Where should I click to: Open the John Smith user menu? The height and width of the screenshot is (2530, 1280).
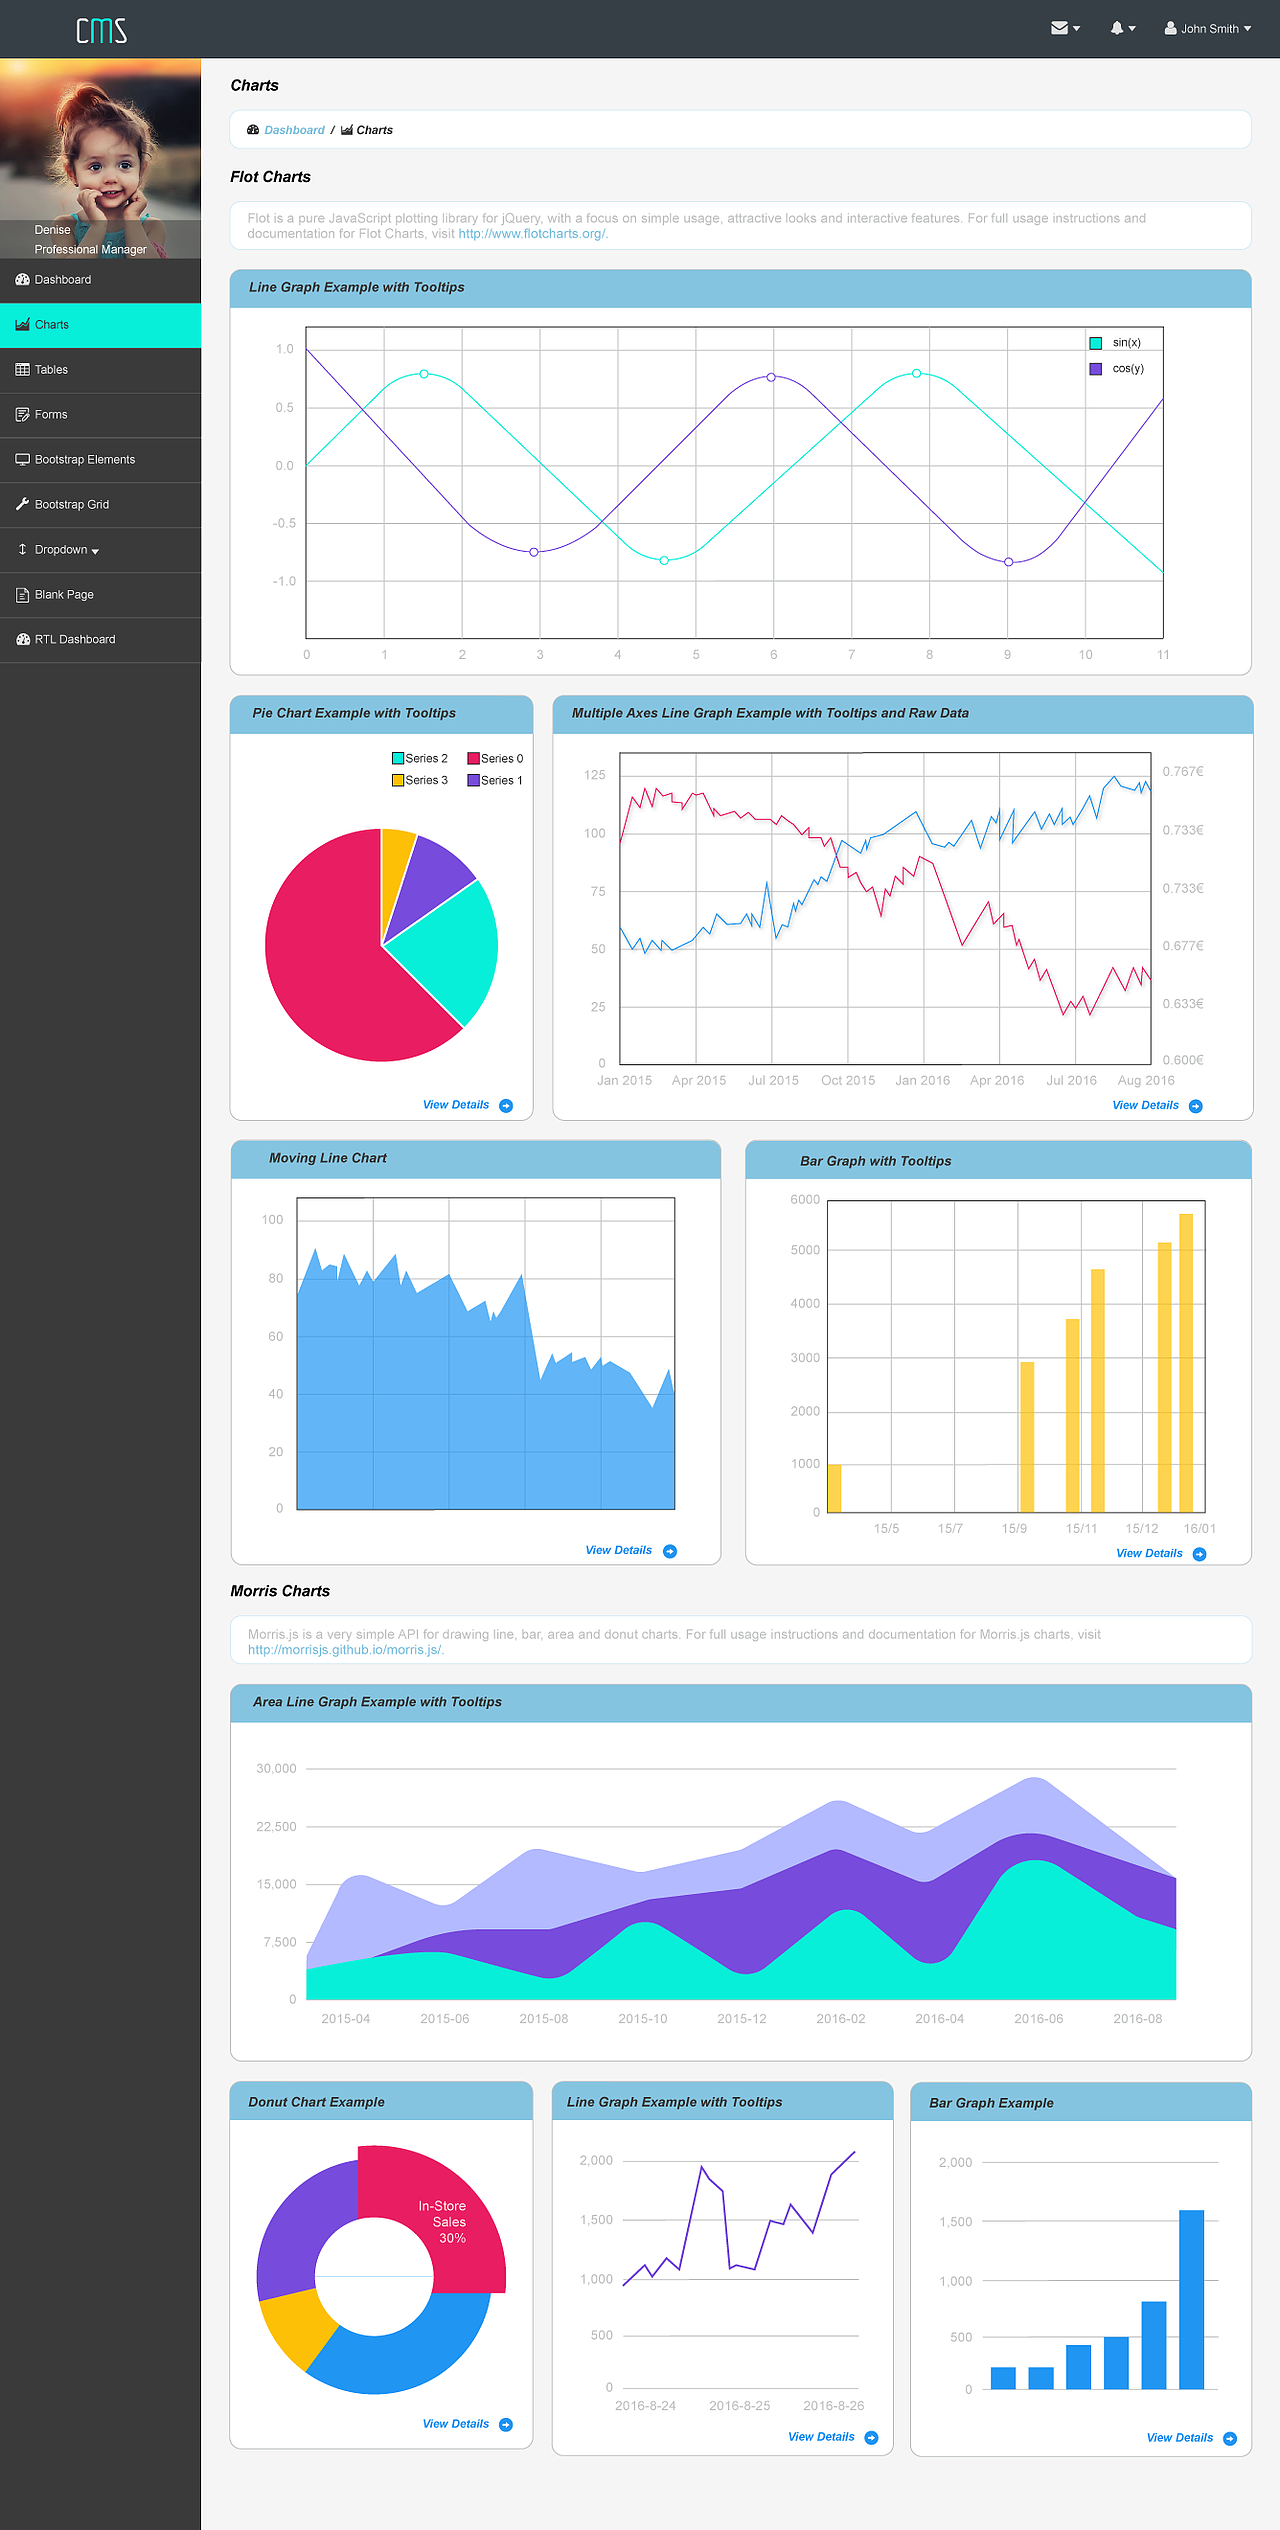[1207, 28]
